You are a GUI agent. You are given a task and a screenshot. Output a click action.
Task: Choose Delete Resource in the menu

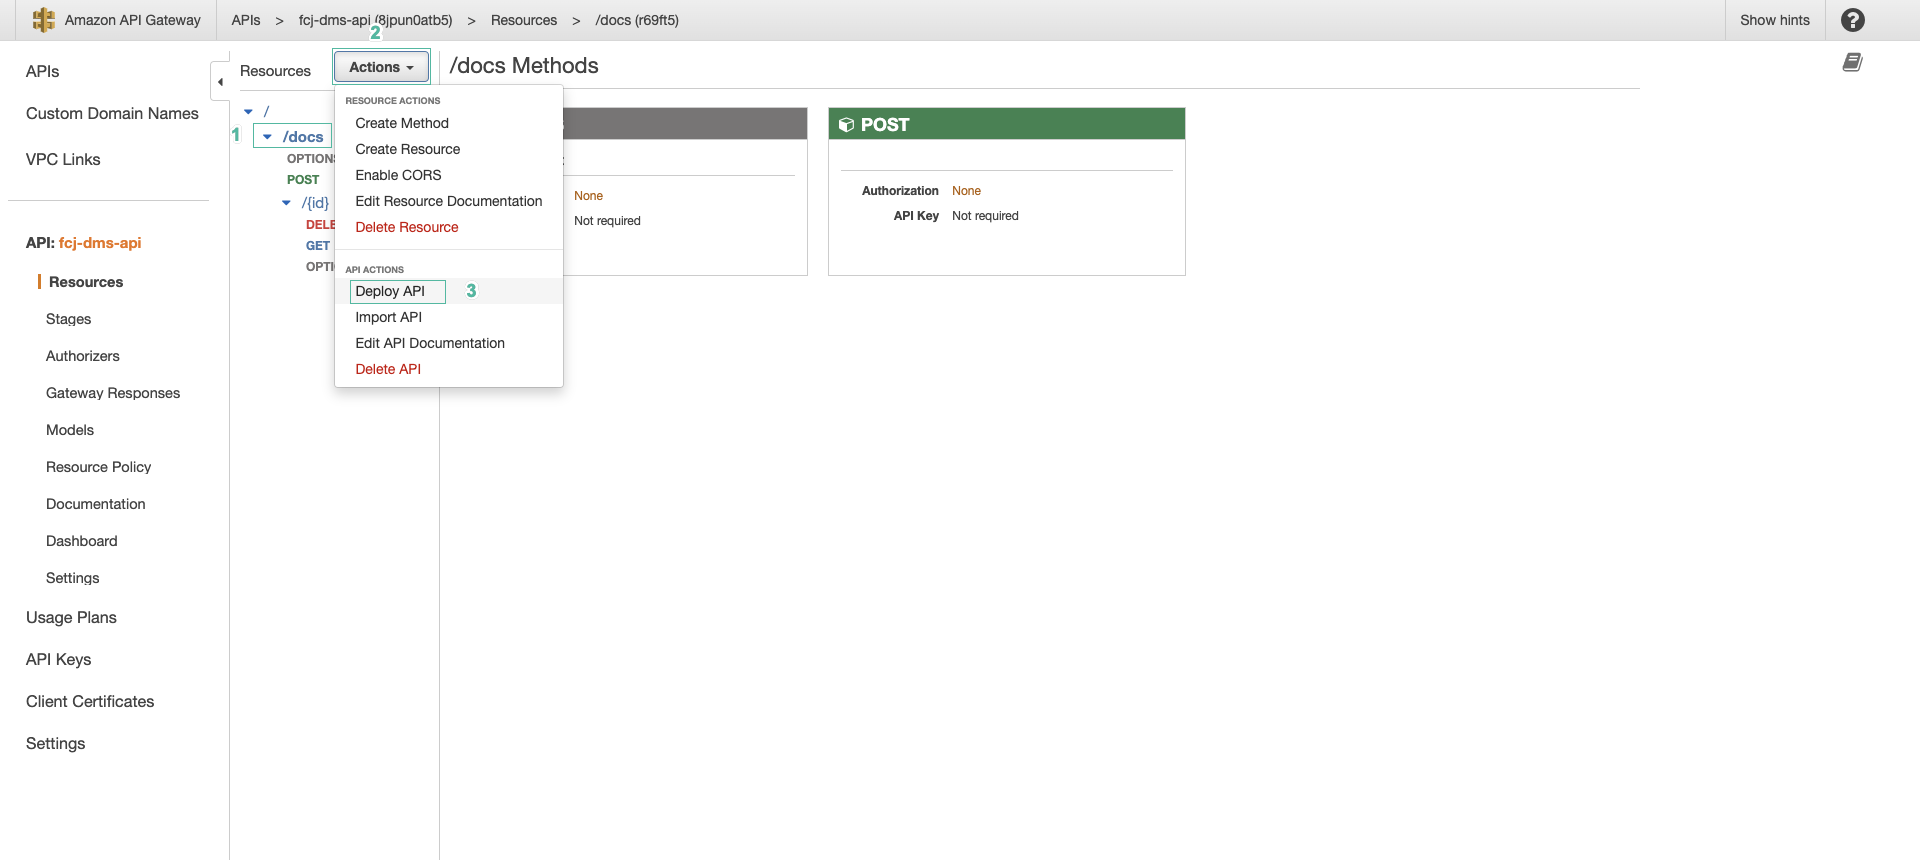pyautogui.click(x=406, y=227)
